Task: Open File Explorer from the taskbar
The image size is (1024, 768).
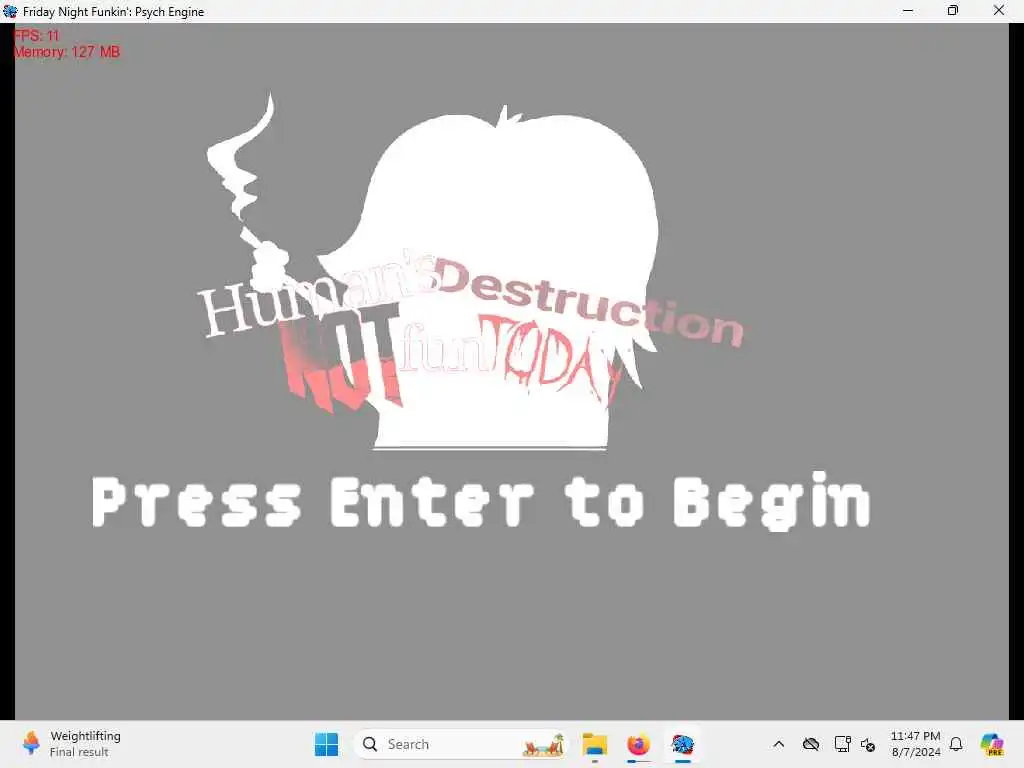Action: coord(595,744)
